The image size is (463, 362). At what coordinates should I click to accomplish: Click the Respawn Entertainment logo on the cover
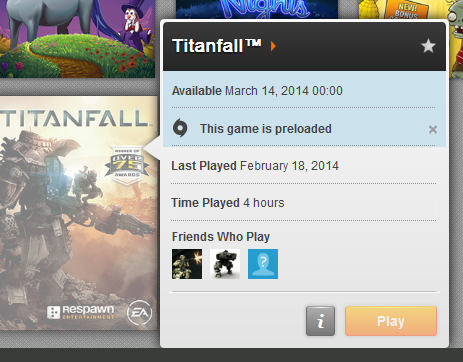[80, 312]
